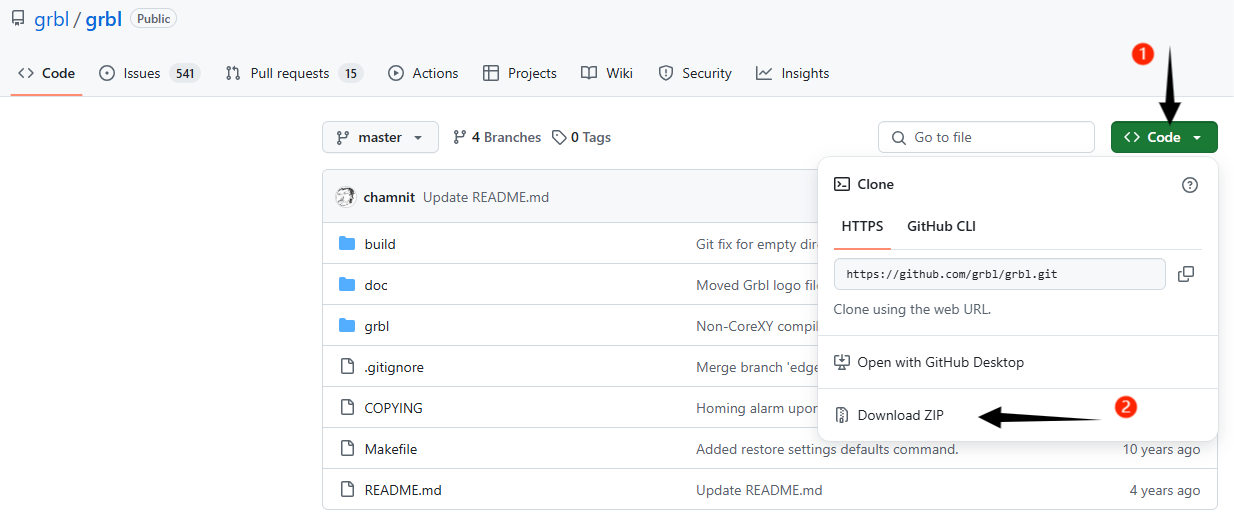
Task: Open the Issues tab
Action: pyautogui.click(x=149, y=73)
